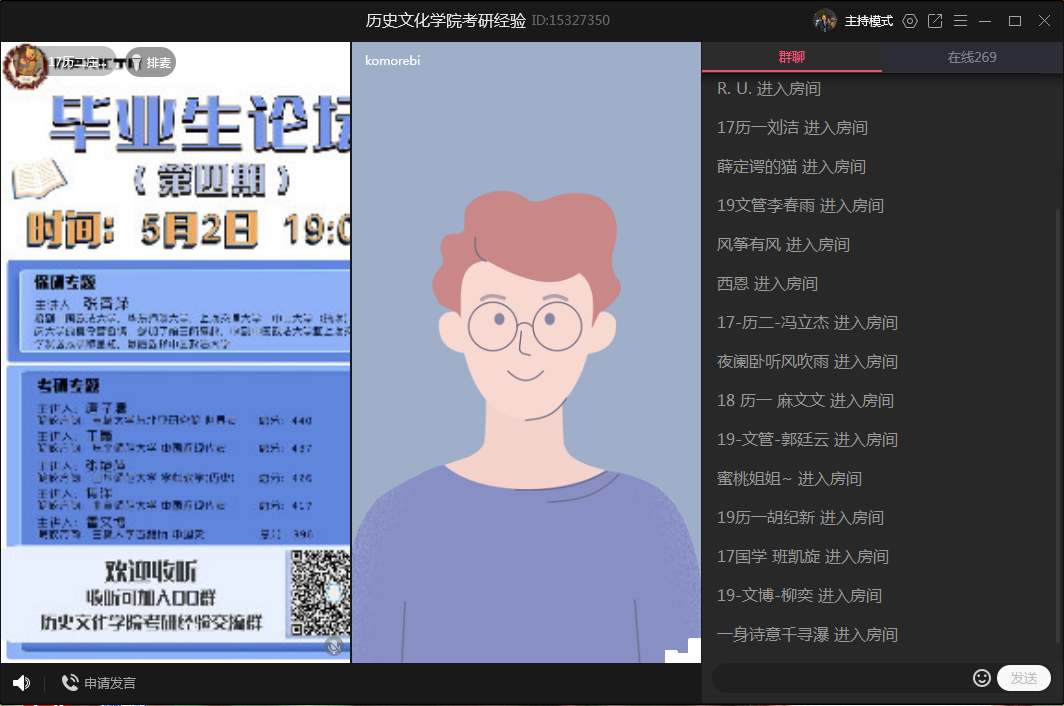The image size is (1064, 706).
Task: Pop out the live room window
Action: (x=935, y=20)
